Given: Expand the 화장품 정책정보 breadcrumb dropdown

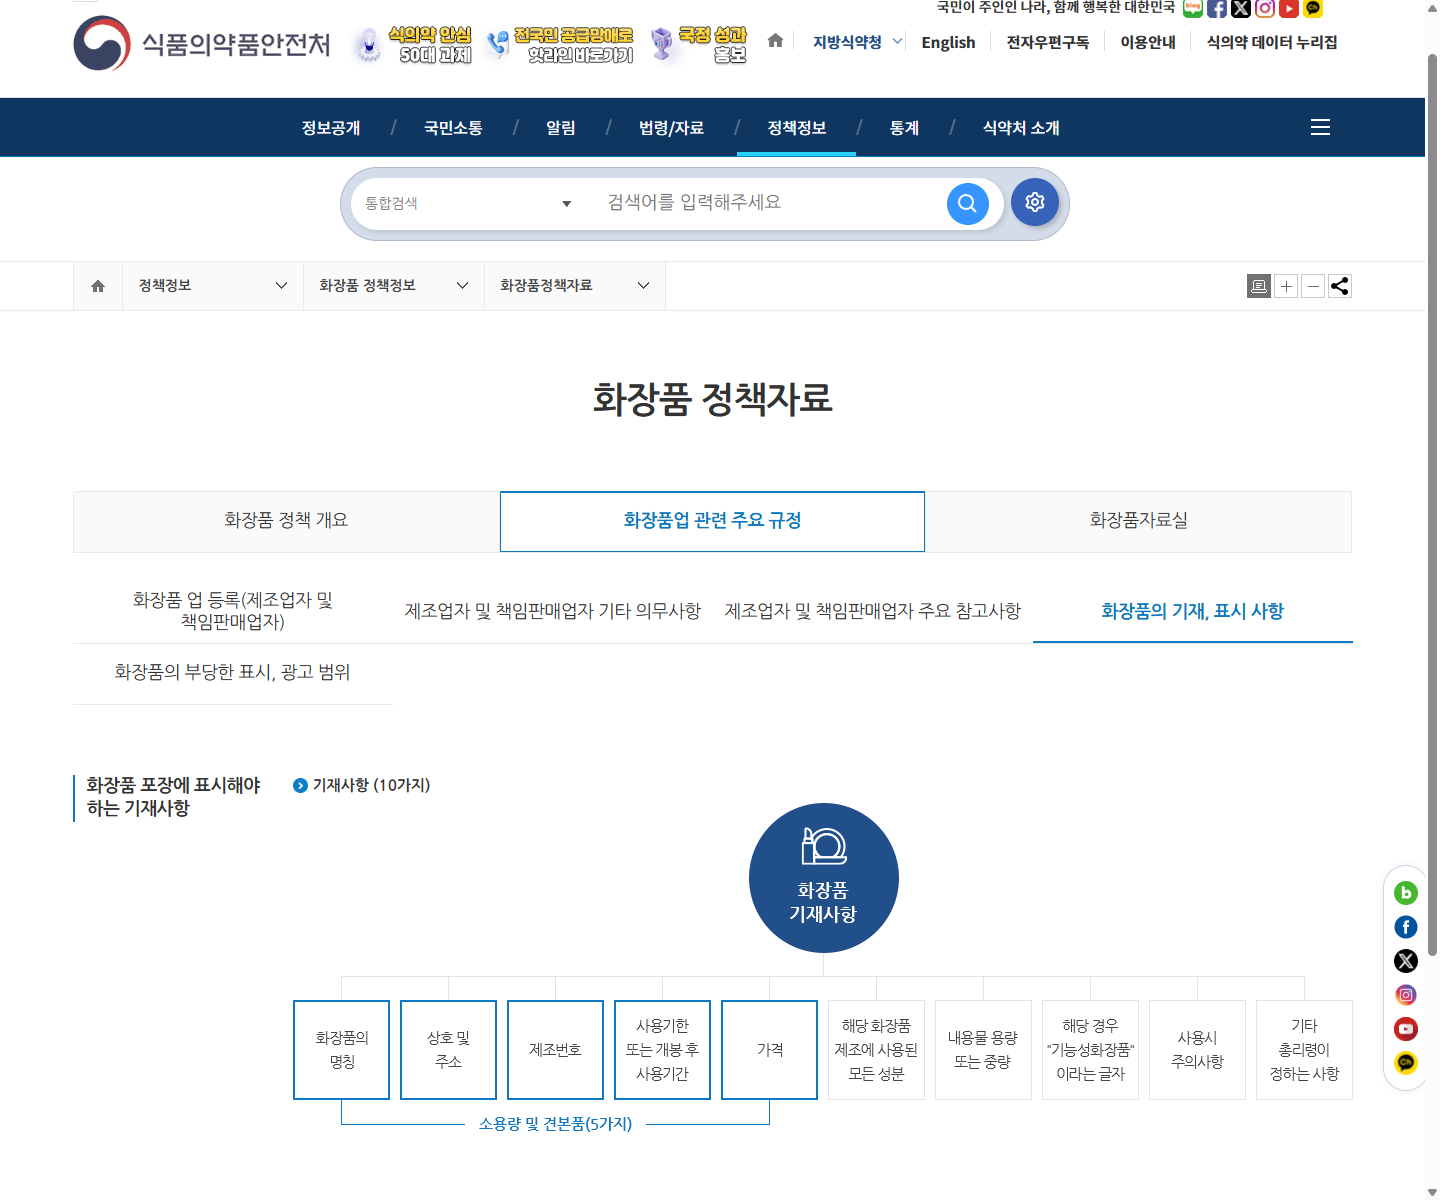Looking at the screenshot, I should [394, 286].
